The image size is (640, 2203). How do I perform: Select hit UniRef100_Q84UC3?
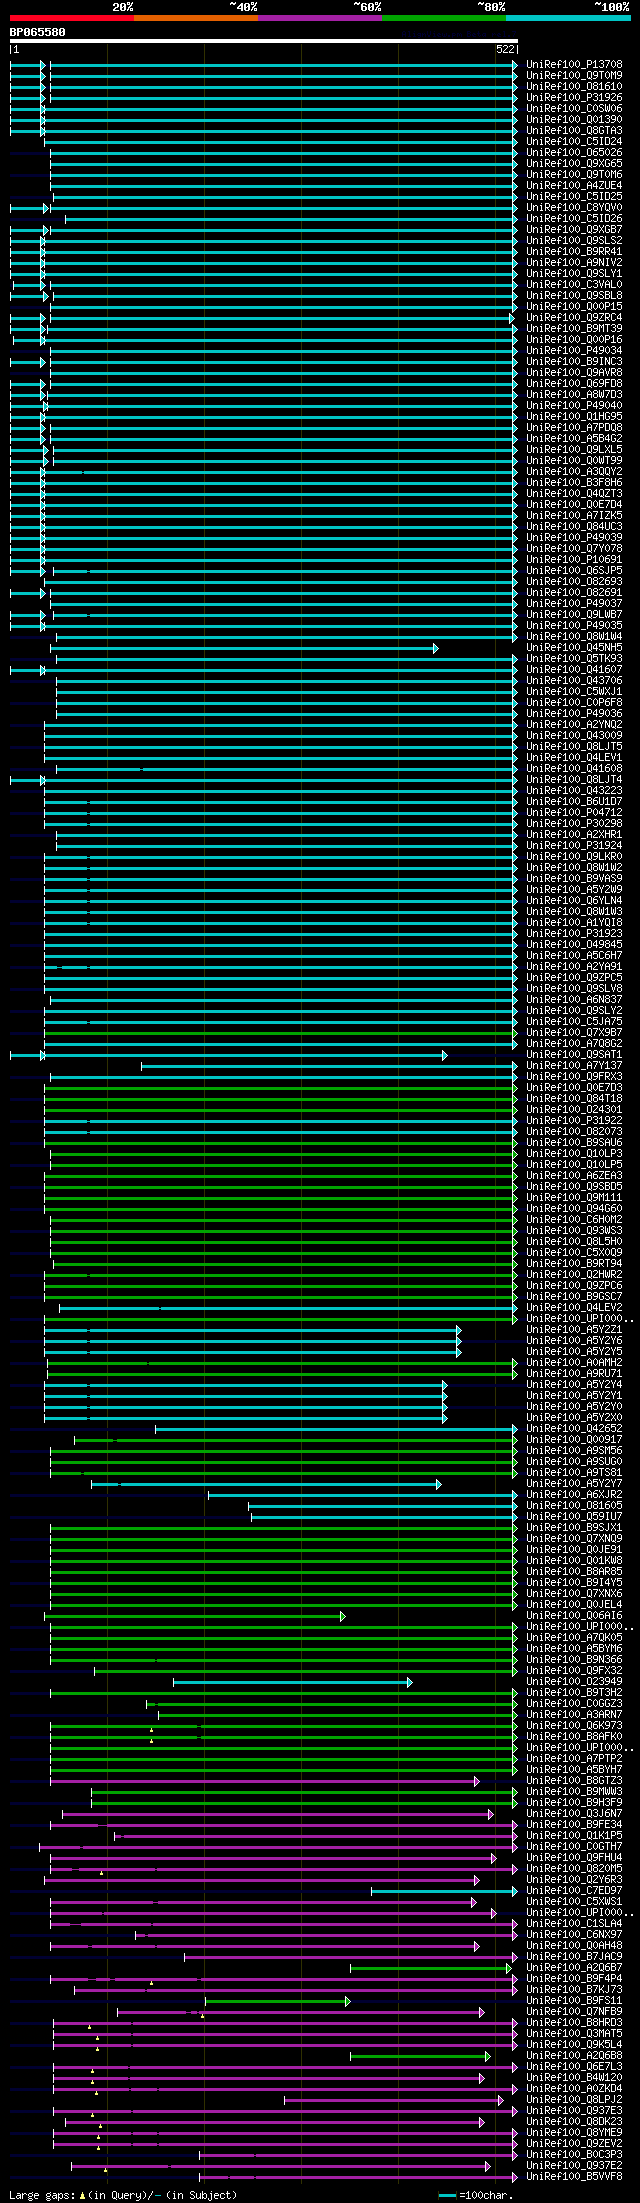point(574,527)
